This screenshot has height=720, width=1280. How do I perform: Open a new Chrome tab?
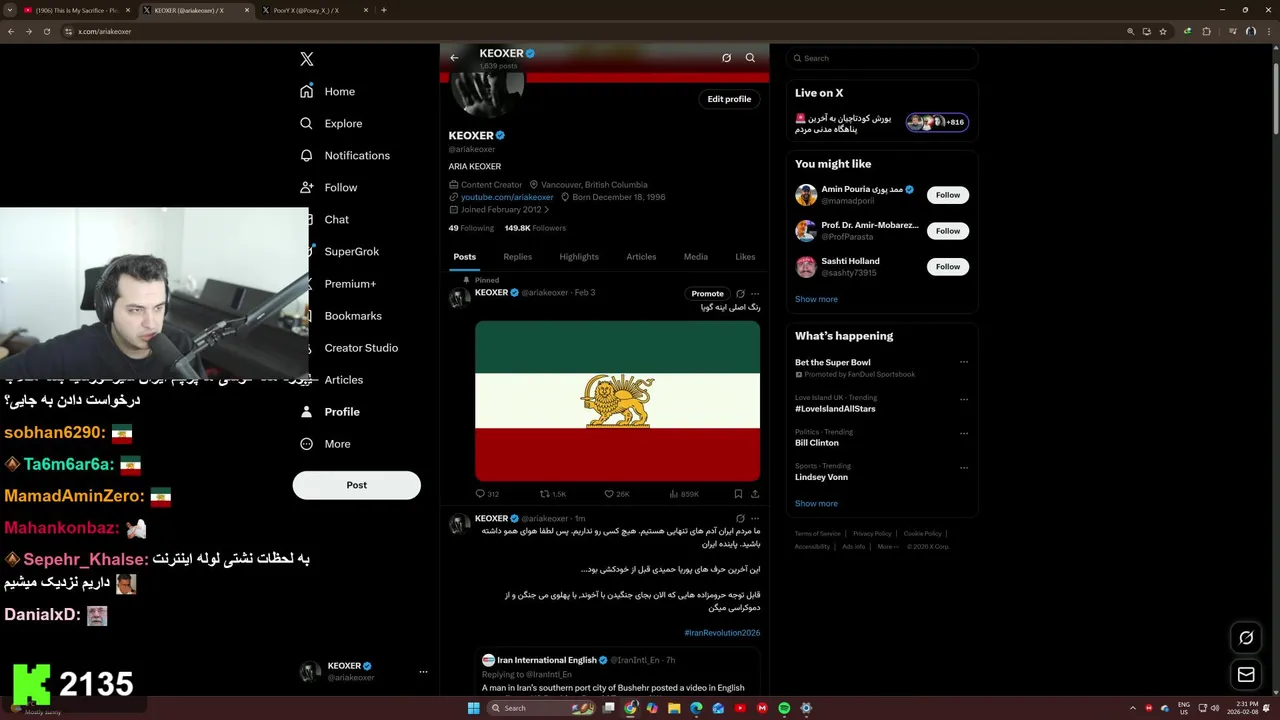pyautogui.click(x=384, y=10)
